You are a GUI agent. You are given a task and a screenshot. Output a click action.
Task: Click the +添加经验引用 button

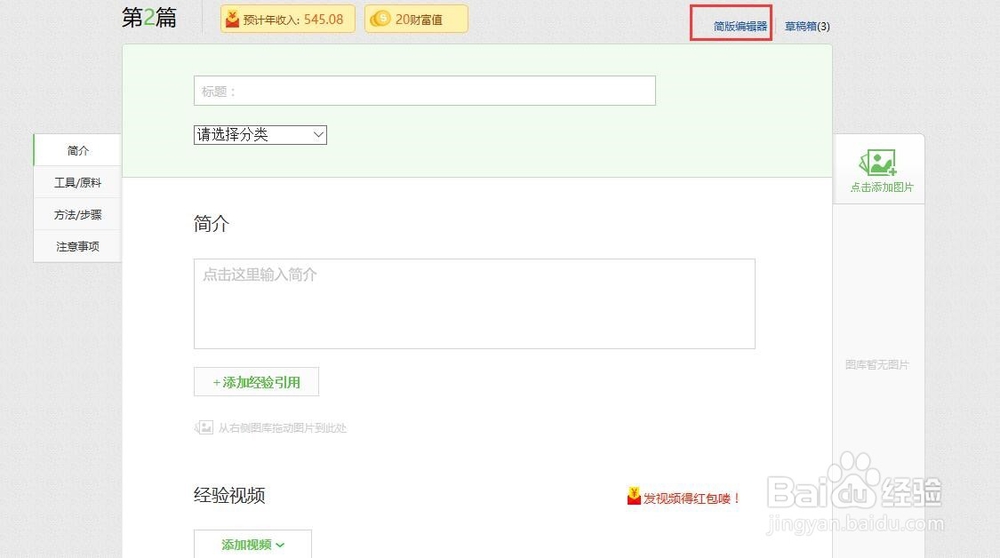(x=256, y=382)
